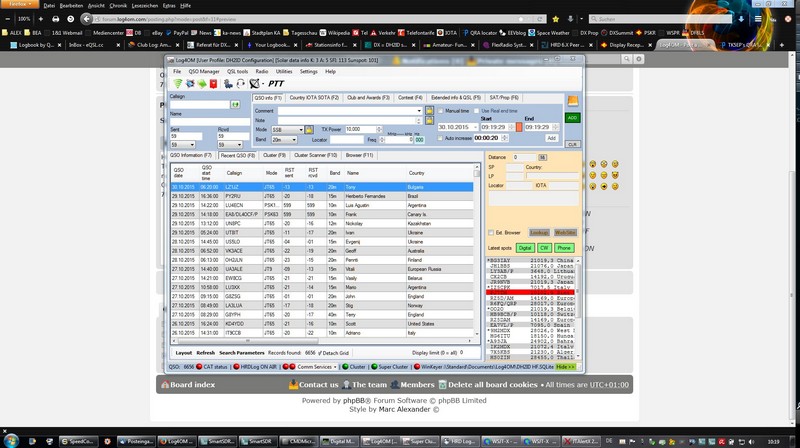
Task: Click the red book icon in Log4OM toolbar
Action: click(214, 84)
